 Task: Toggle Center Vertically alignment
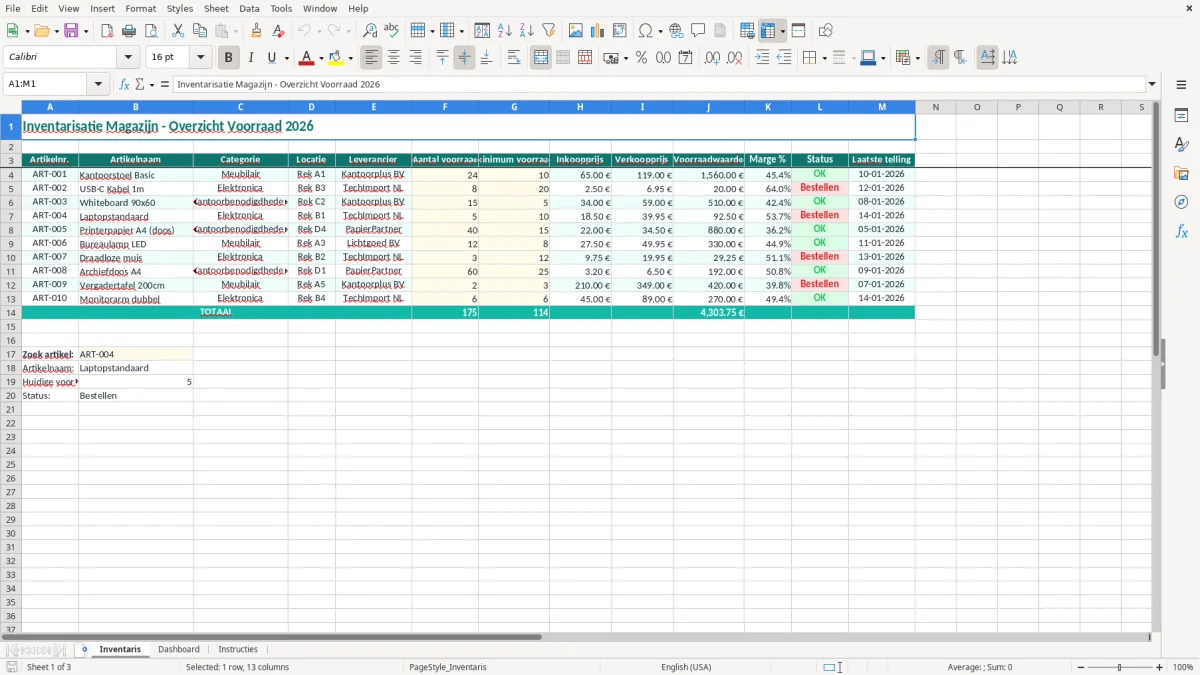click(x=464, y=58)
